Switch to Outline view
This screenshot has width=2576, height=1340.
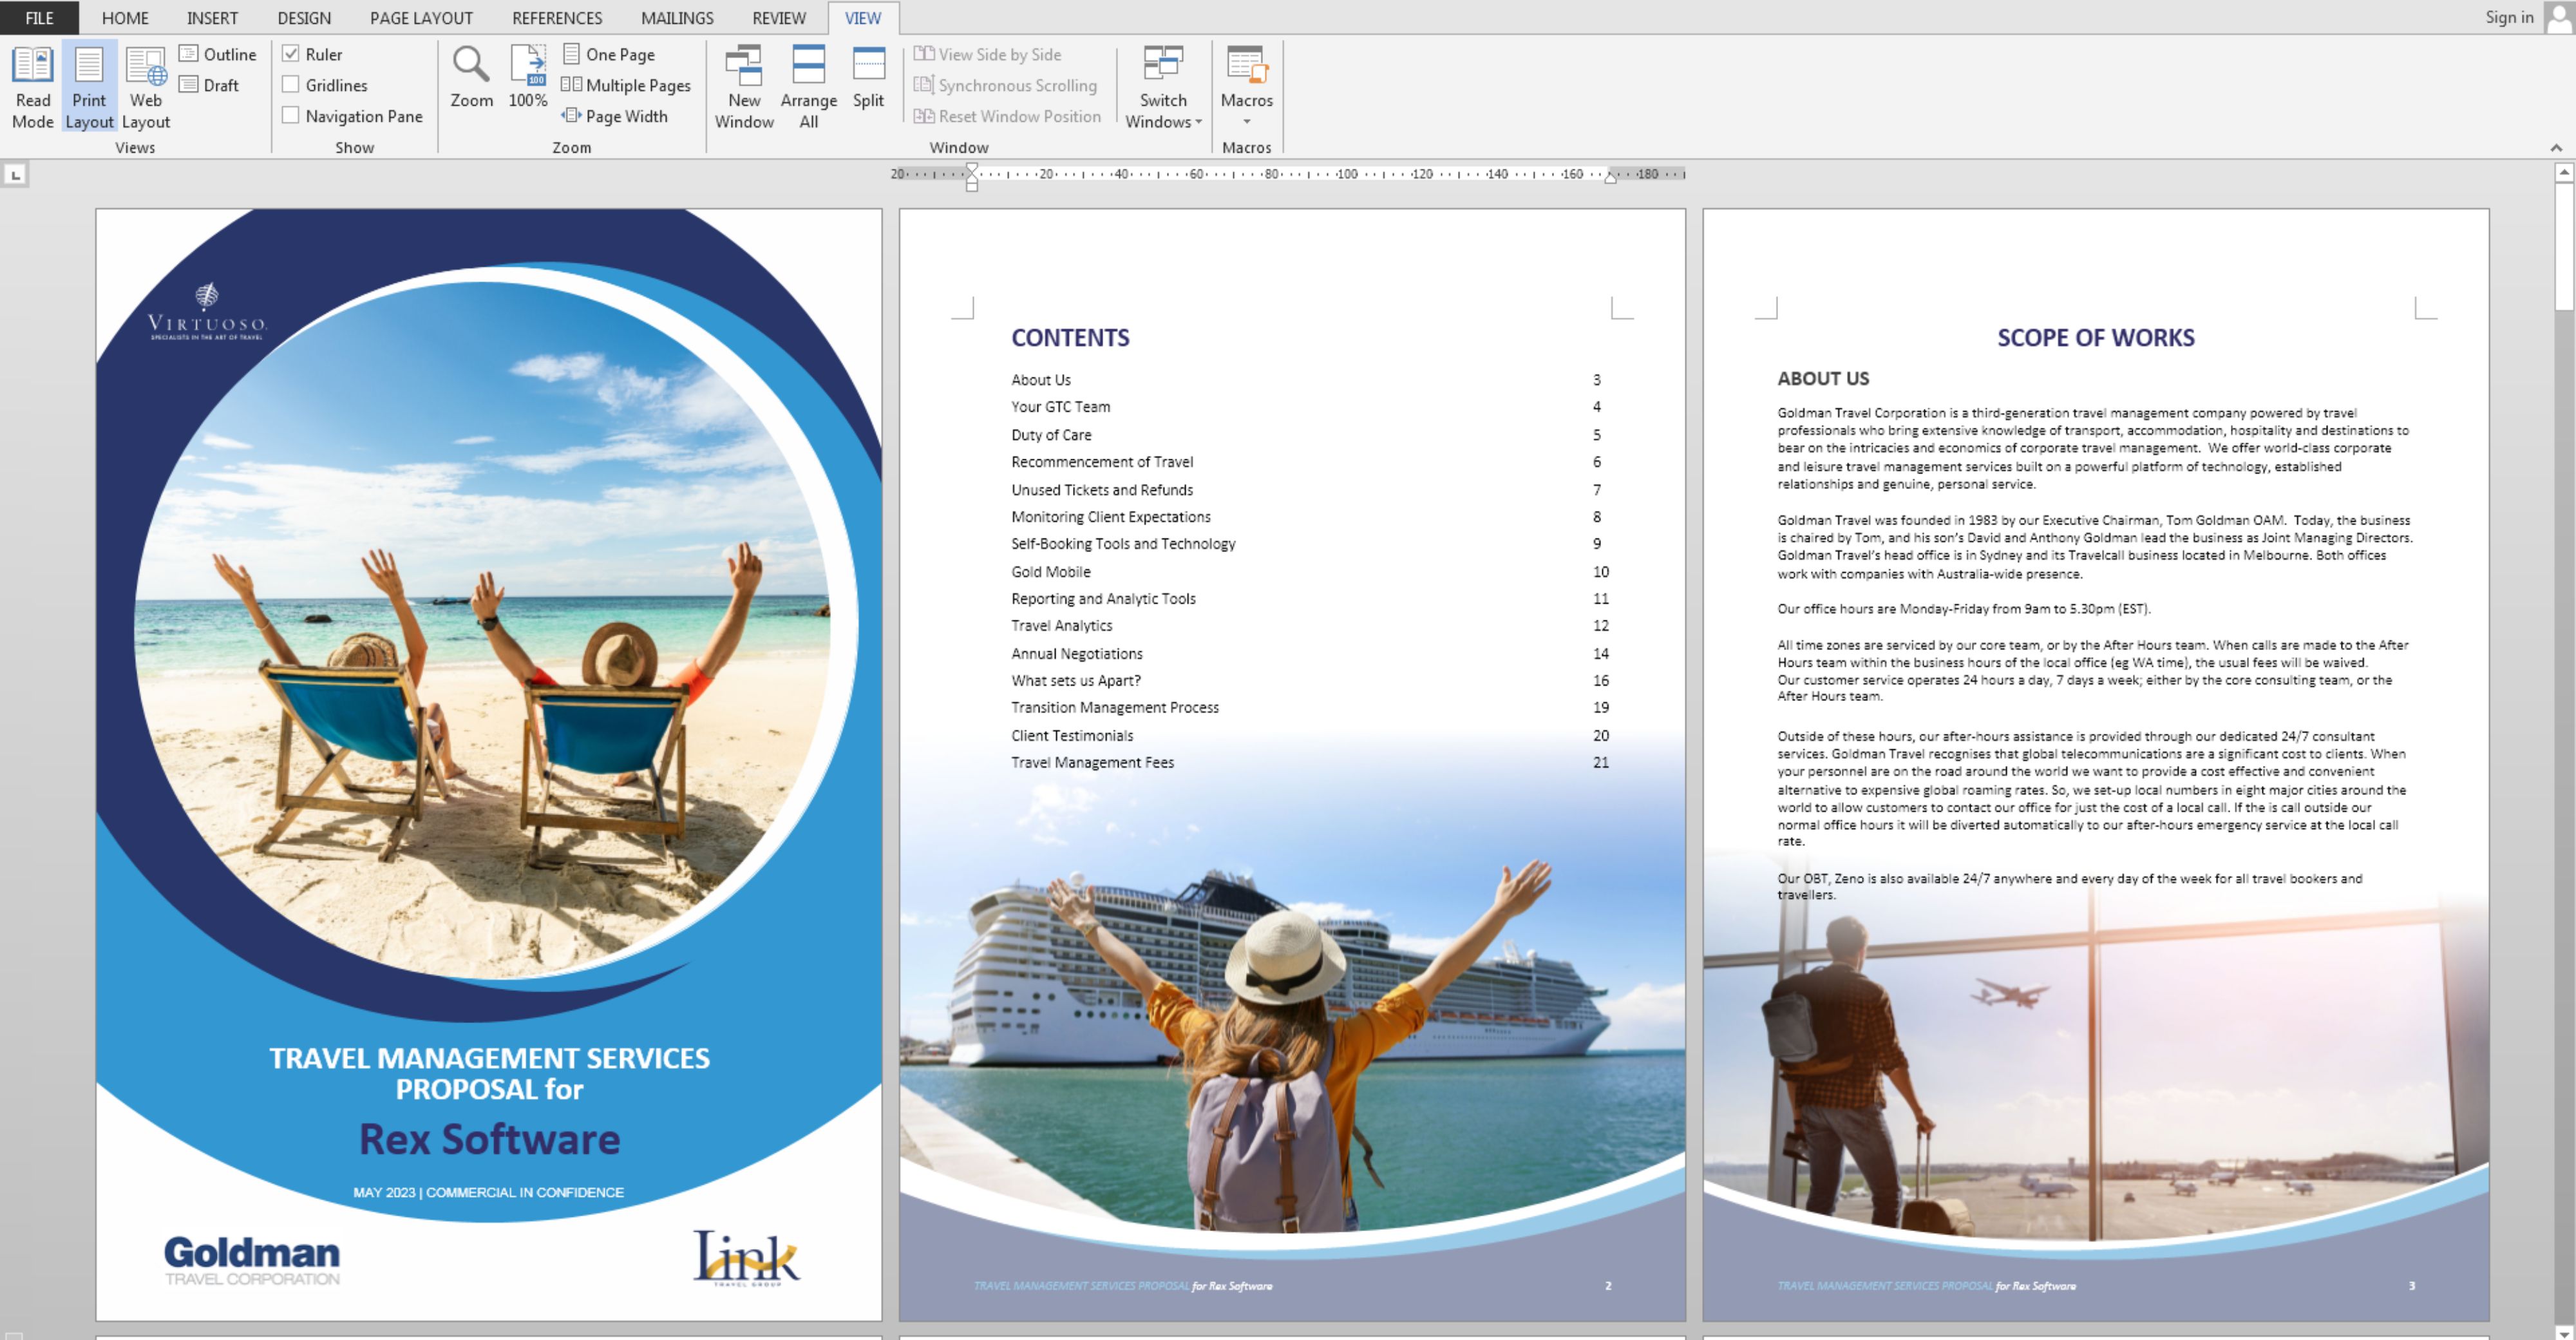218,54
